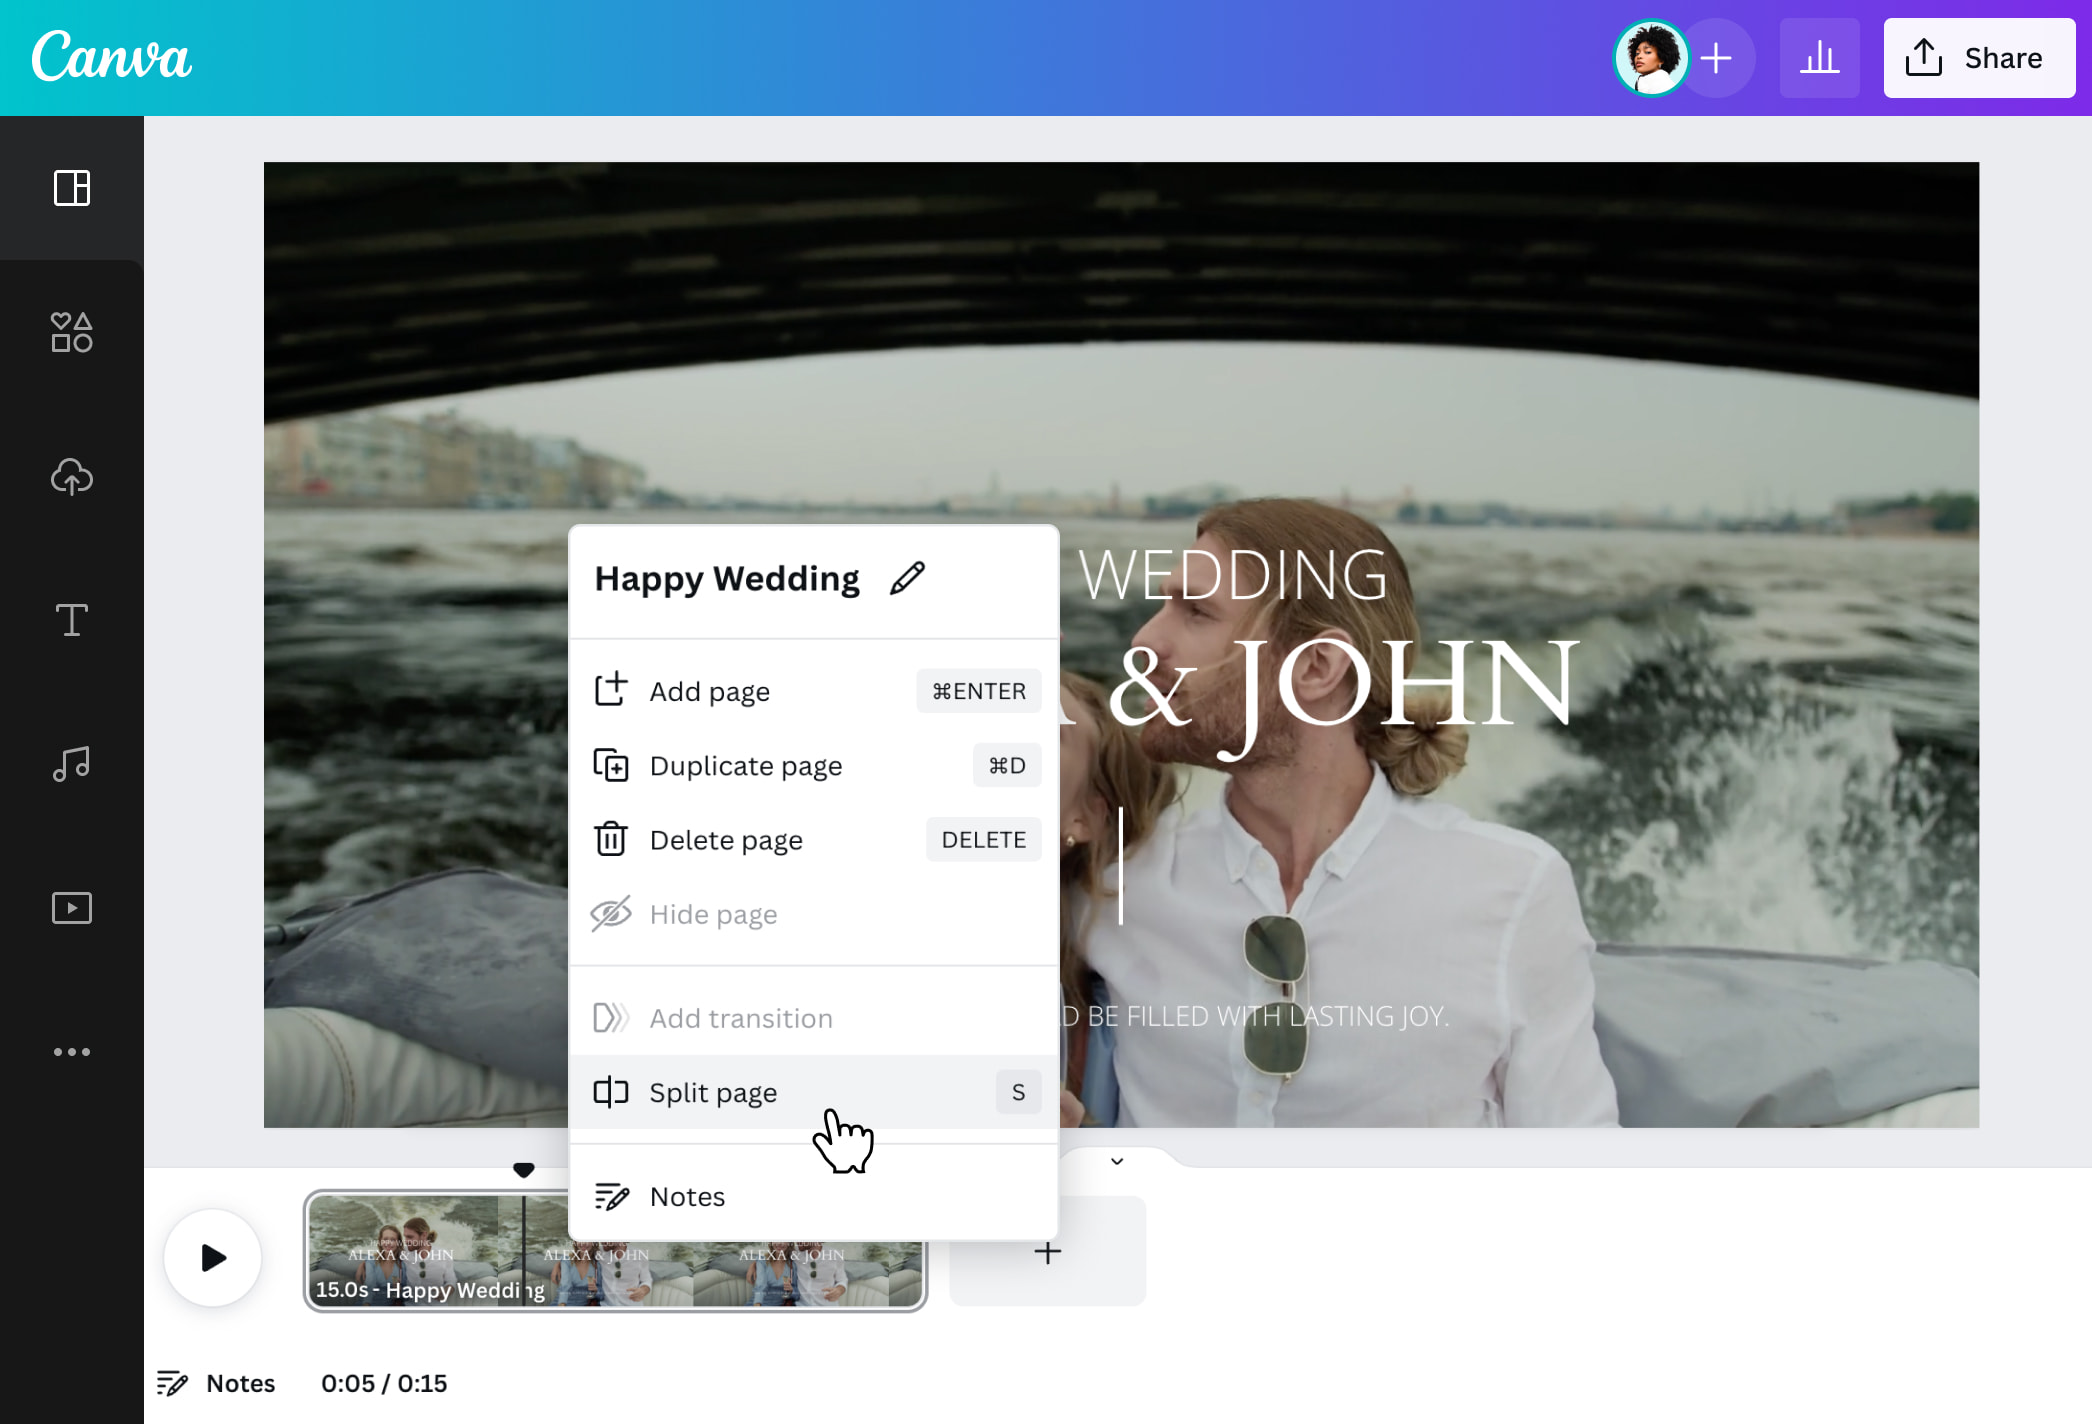This screenshot has width=2092, height=1424.
Task: Choose Duplicate page in the menu
Action: pyautogui.click(x=745, y=765)
